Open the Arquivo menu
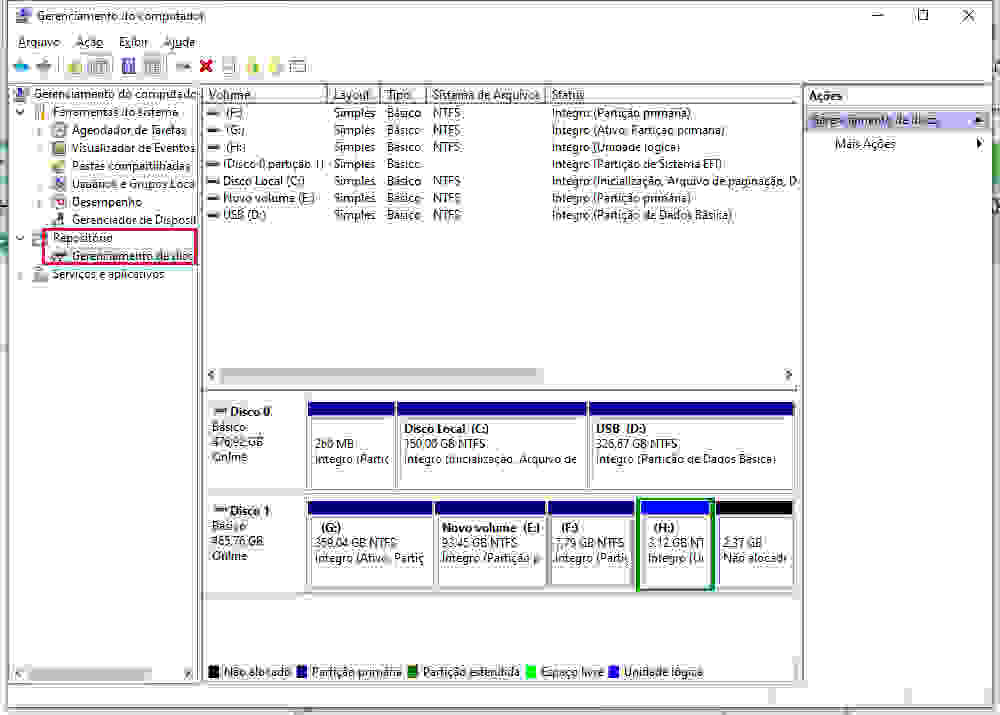The image size is (1000, 715). point(39,42)
